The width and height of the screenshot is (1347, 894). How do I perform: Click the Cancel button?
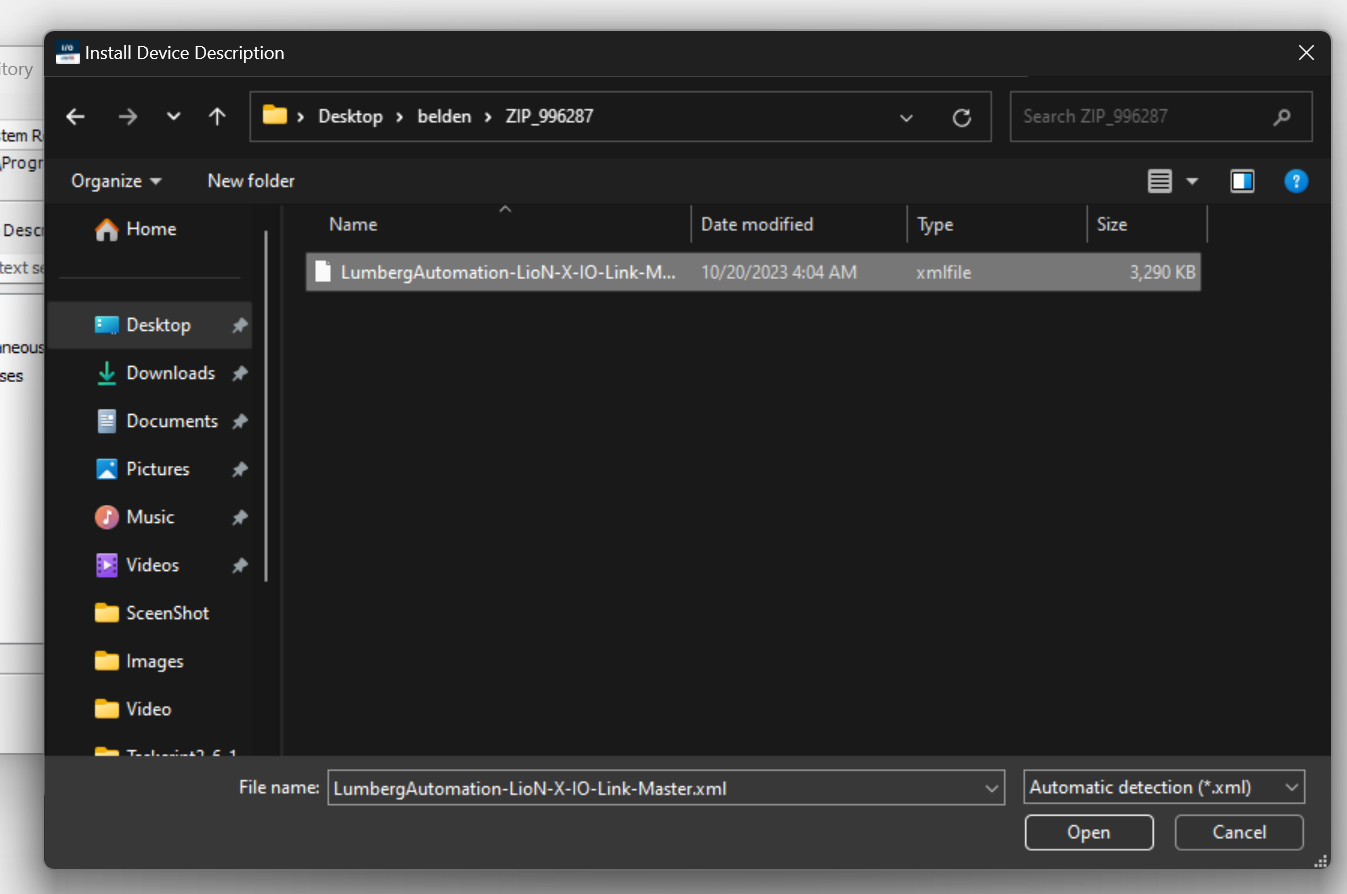(x=1239, y=832)
